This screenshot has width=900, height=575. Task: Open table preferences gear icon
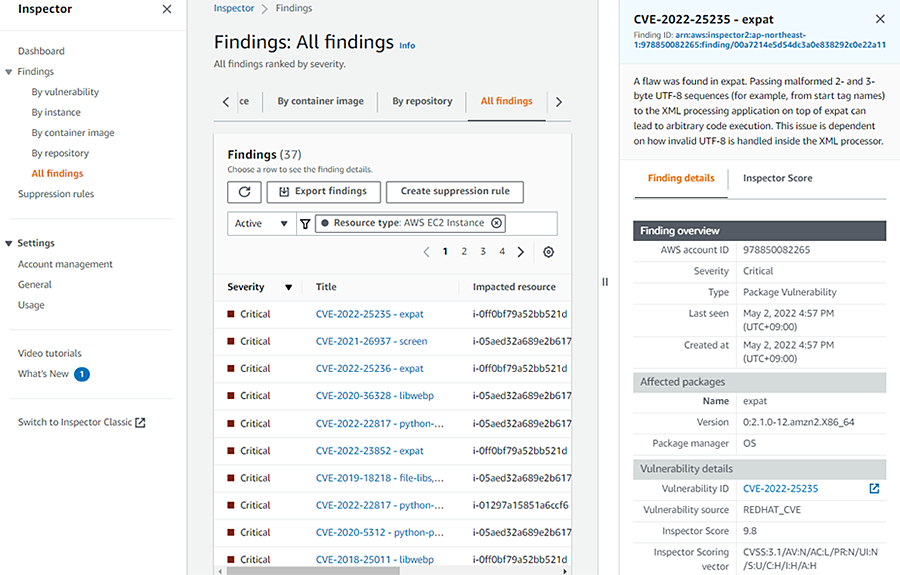[x=549, y=252]
